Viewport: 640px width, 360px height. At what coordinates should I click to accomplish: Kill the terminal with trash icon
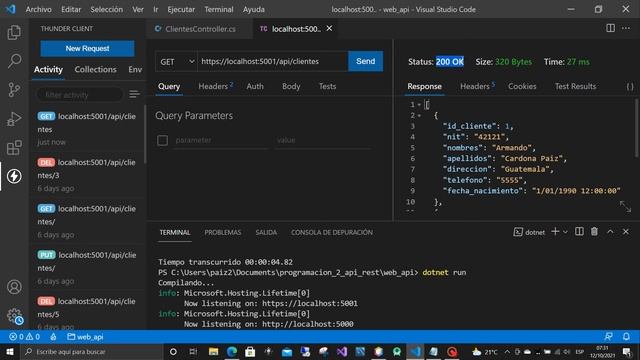(x=594, y=231)
